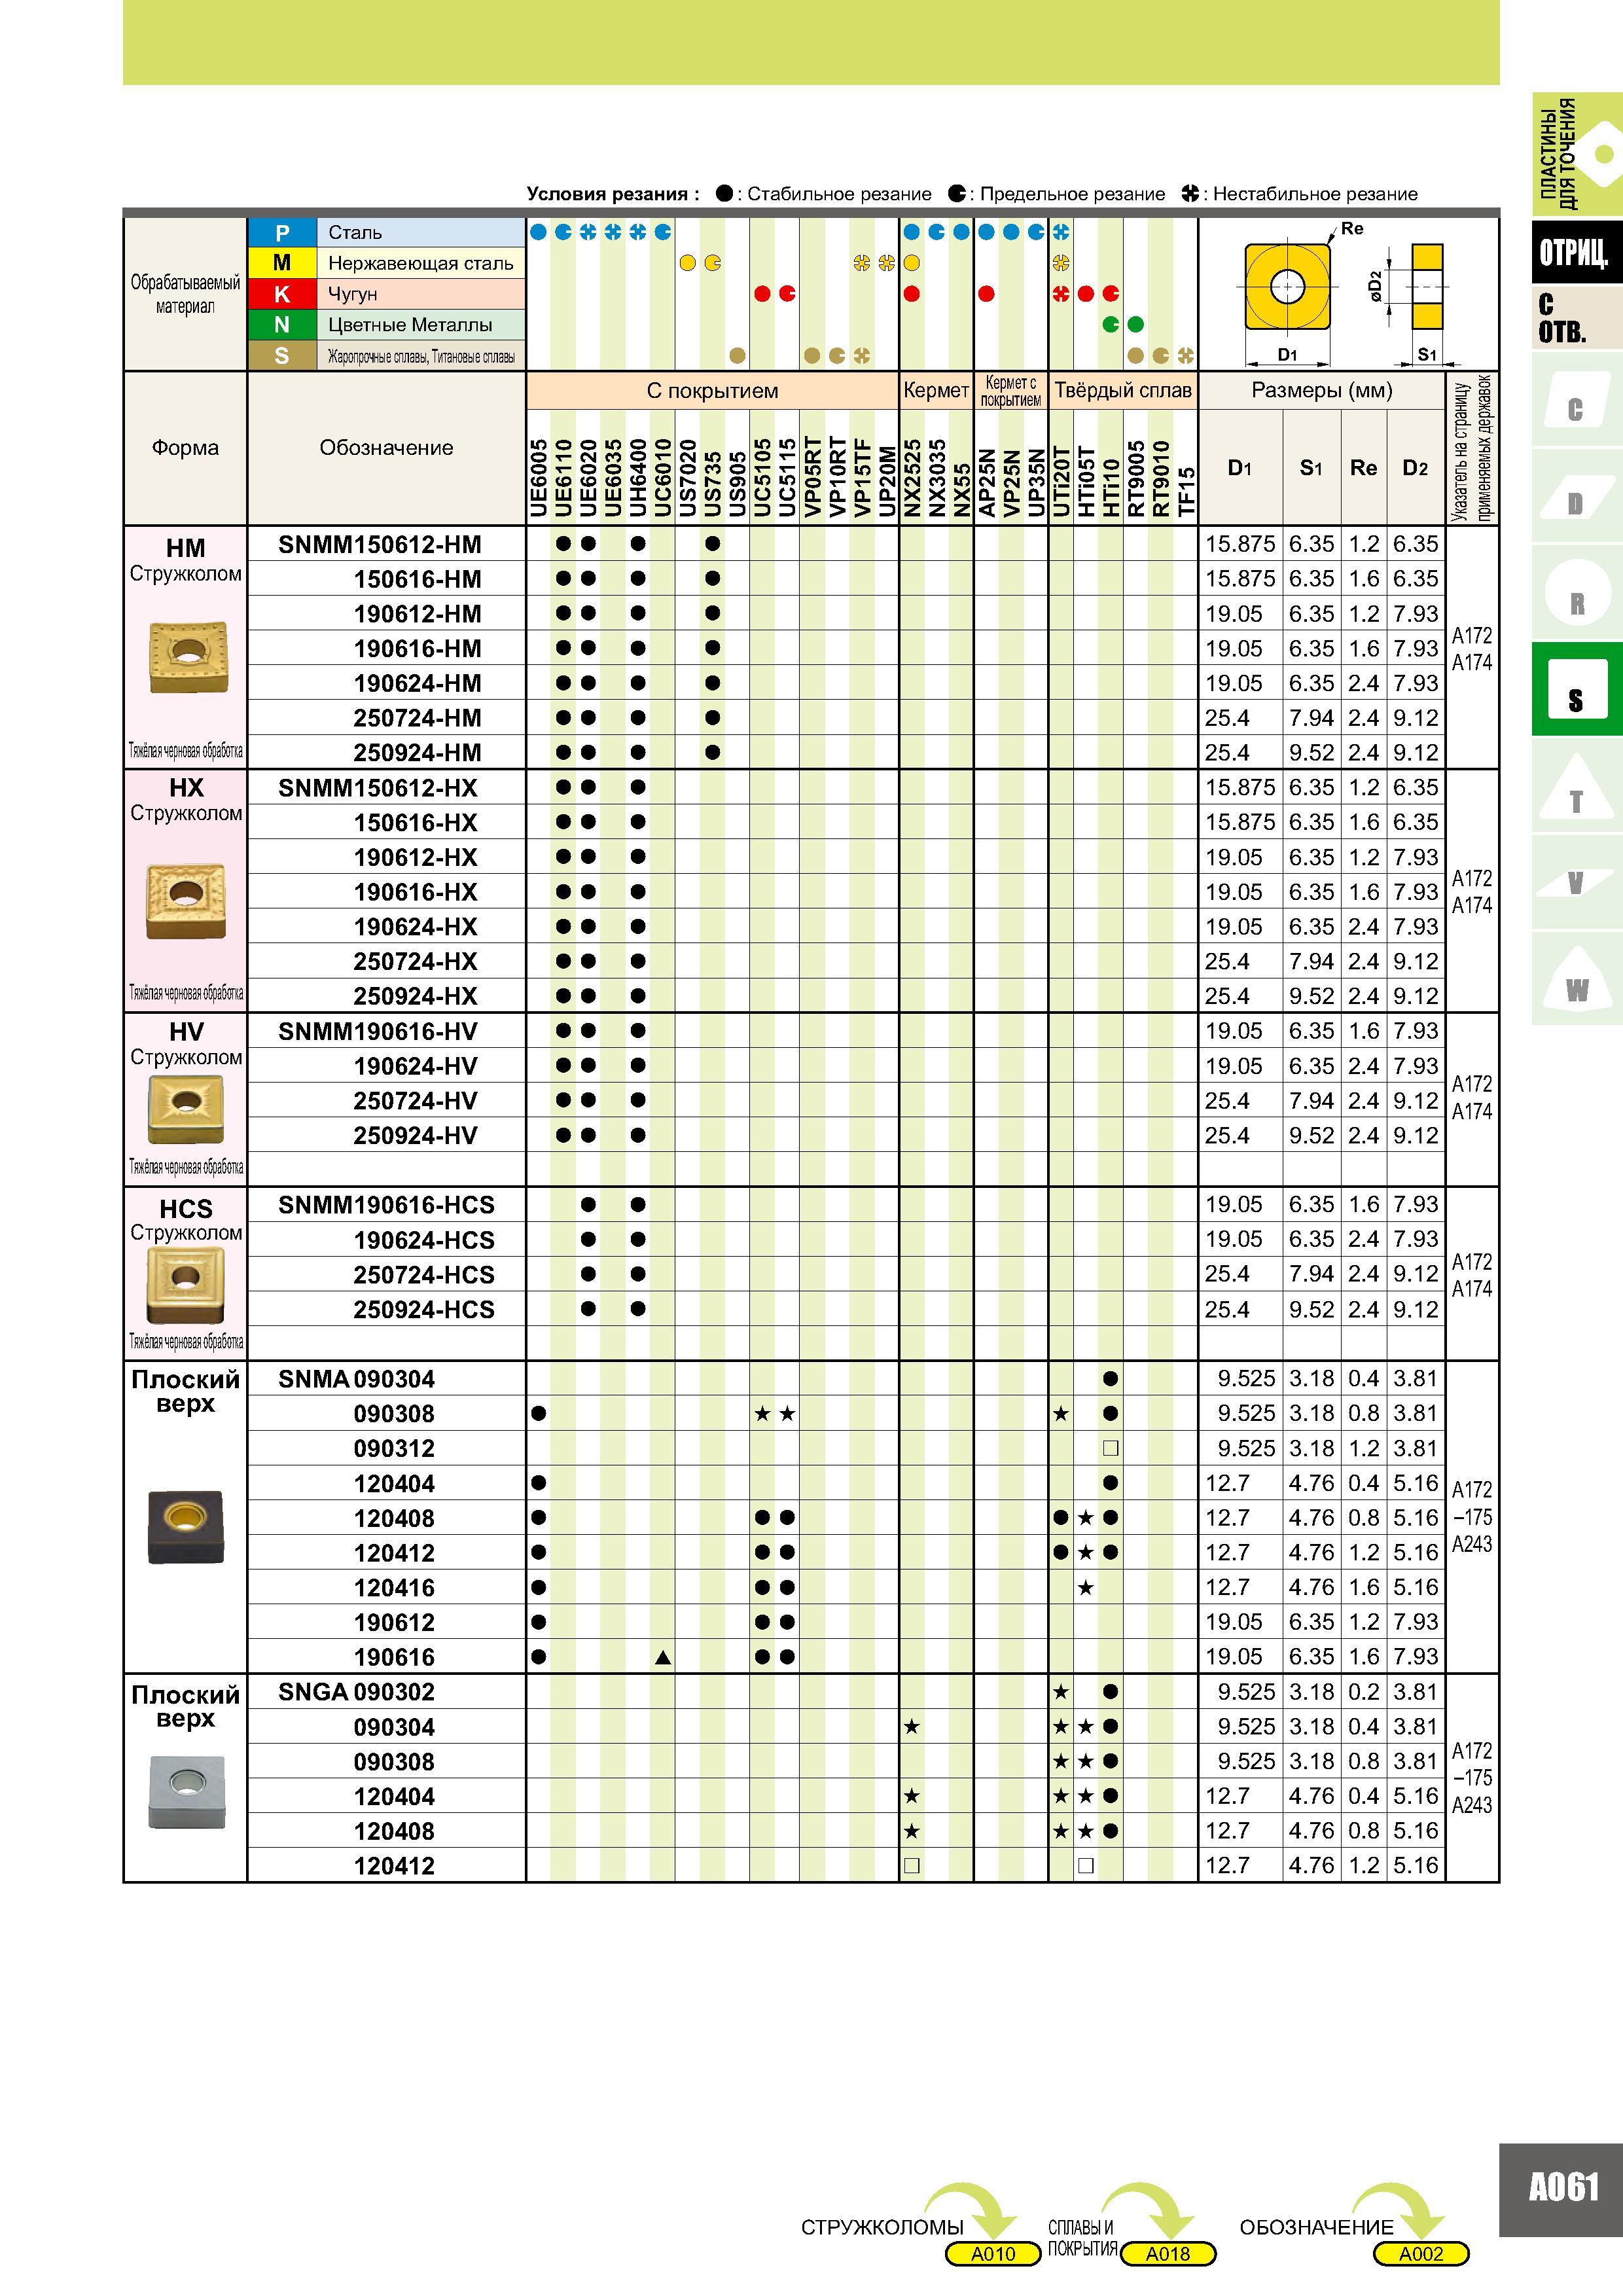
Task: Select the yellow M stainless steel swatch
Action: 282,263
